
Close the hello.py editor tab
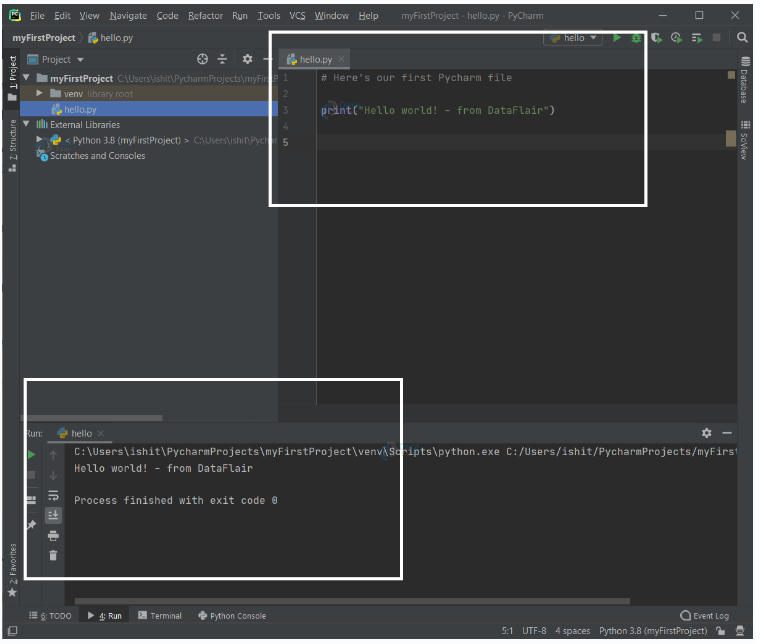341,59
